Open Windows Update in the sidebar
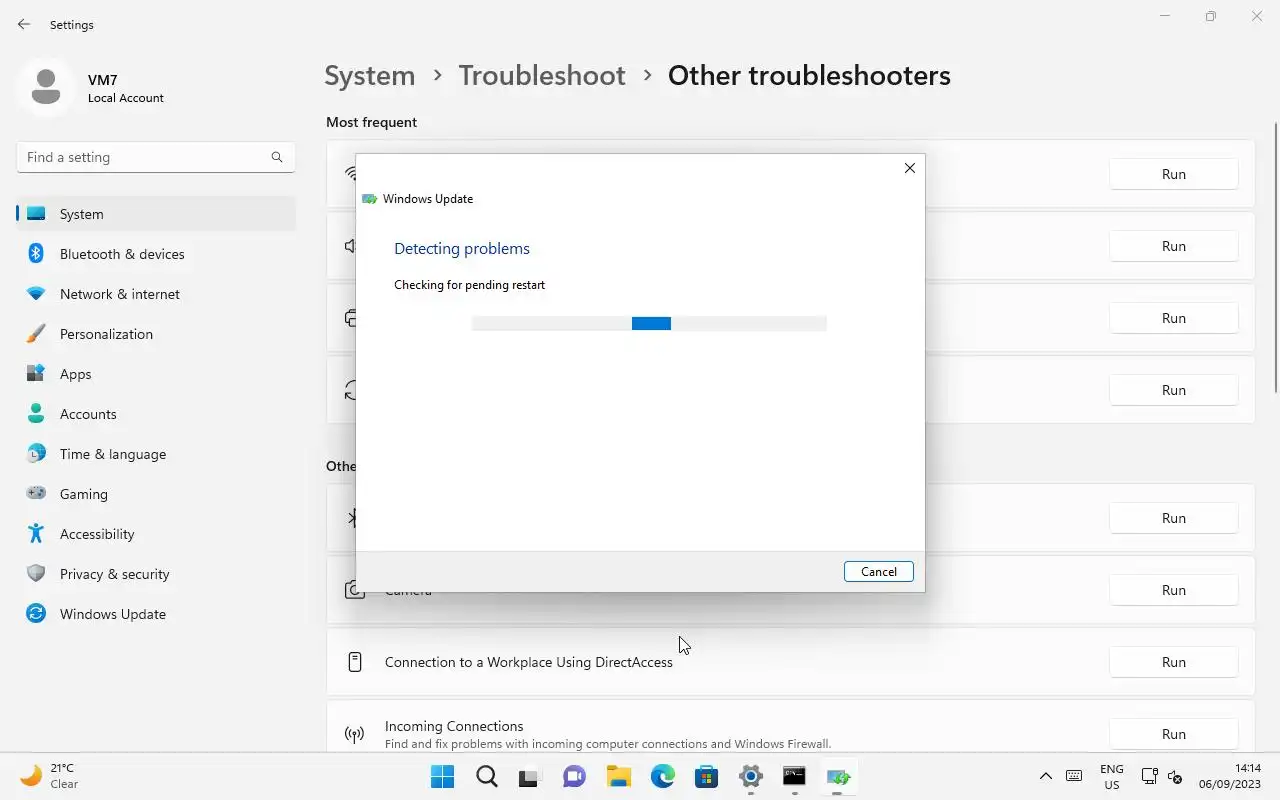The width and height of the screenshot is (1280, 800). coord(156,614)
